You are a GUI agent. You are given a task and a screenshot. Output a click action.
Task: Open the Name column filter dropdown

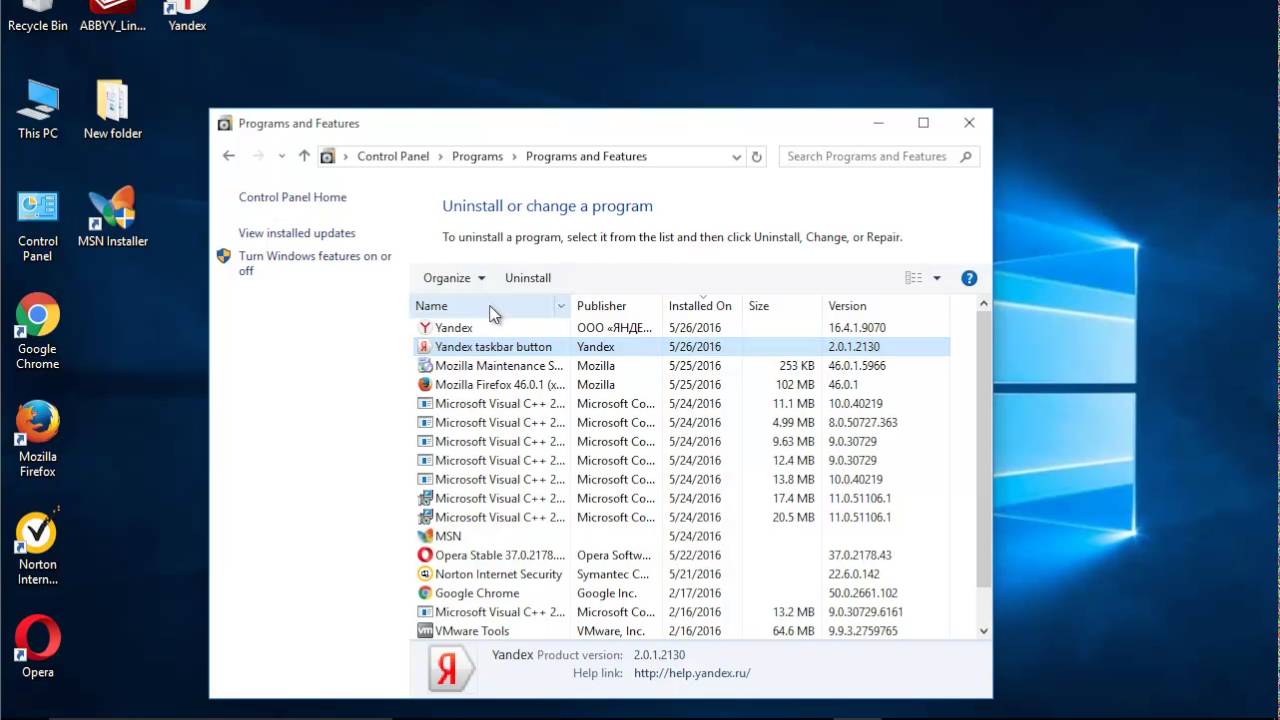(x=561, y=306)
